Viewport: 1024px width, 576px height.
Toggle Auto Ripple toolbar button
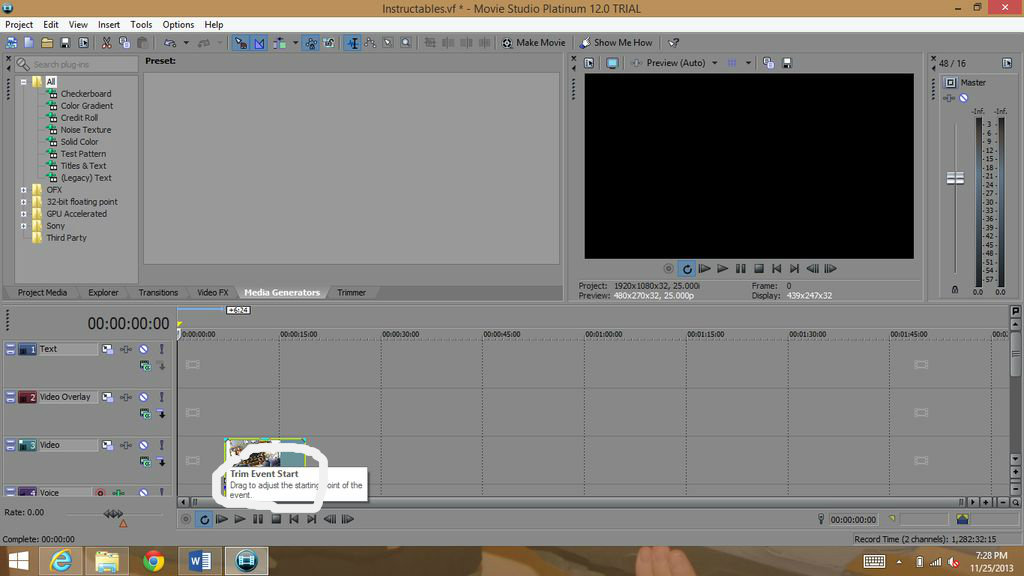(280, 43)
